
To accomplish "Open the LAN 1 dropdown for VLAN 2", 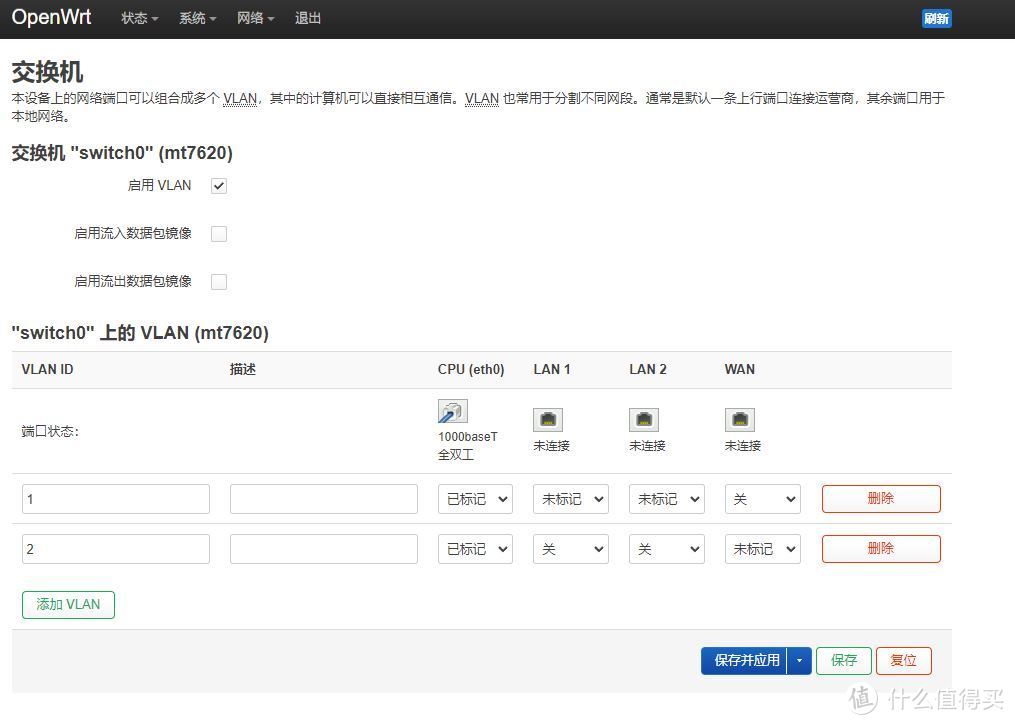I will point(570,548).
